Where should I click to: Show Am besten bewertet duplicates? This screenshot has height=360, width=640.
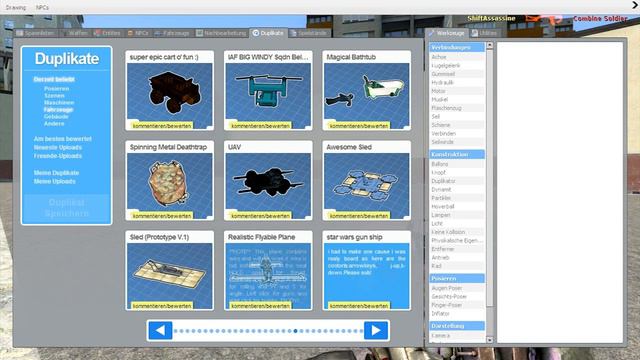coord(62,139)
